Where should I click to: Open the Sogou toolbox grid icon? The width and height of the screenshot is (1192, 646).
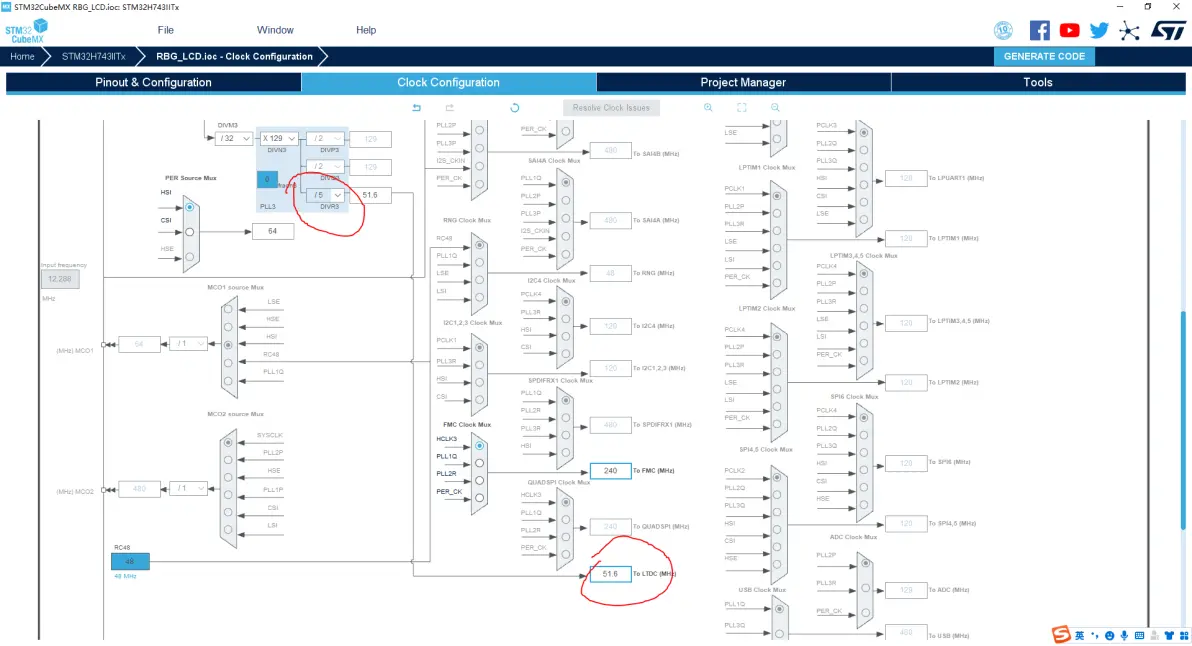pos(1183,635)
